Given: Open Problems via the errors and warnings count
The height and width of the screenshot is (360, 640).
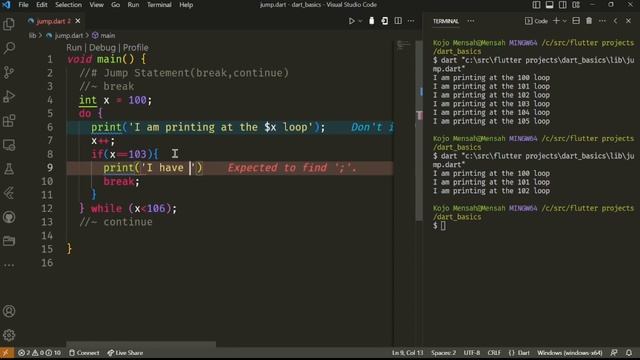Looking at the screenshot, I should (39, 353).
